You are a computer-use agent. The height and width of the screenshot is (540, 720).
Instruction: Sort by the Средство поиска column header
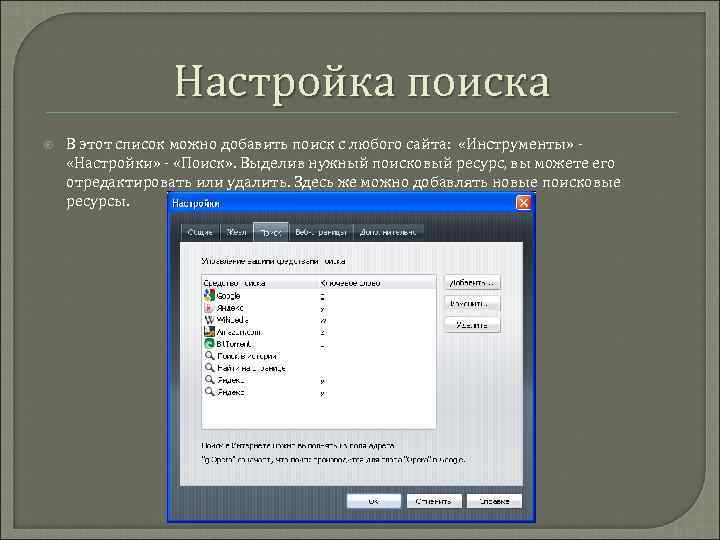[260, 283]
